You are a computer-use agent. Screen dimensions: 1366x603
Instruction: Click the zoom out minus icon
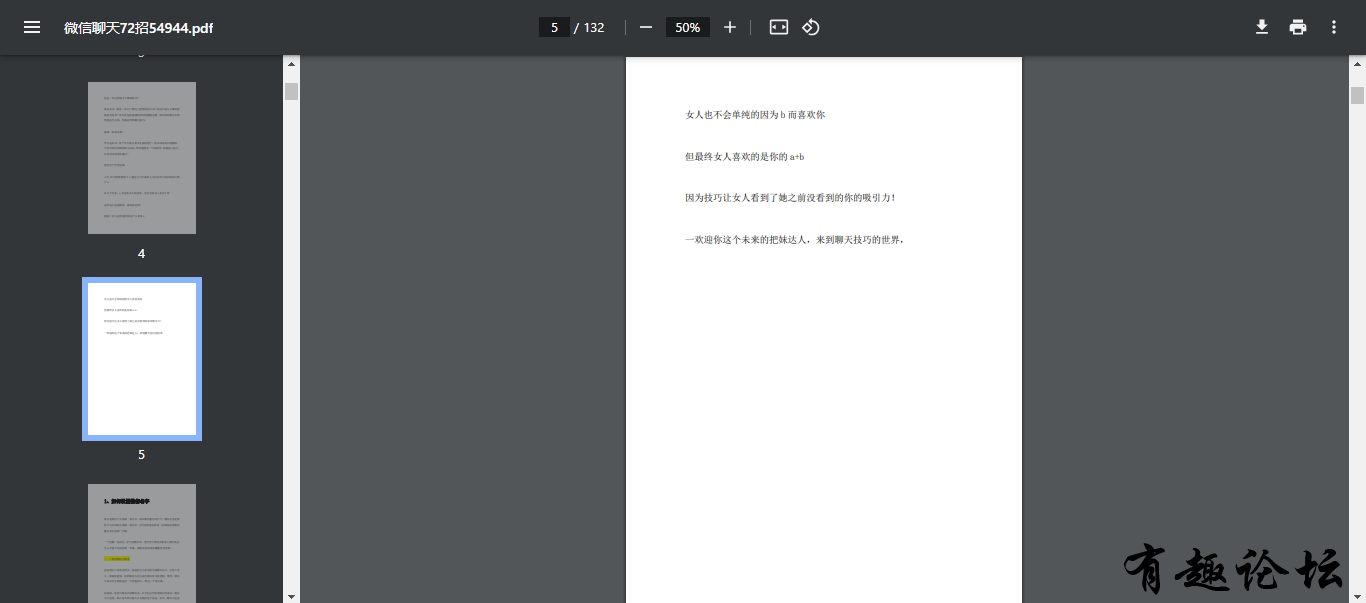tap(646, 27)
